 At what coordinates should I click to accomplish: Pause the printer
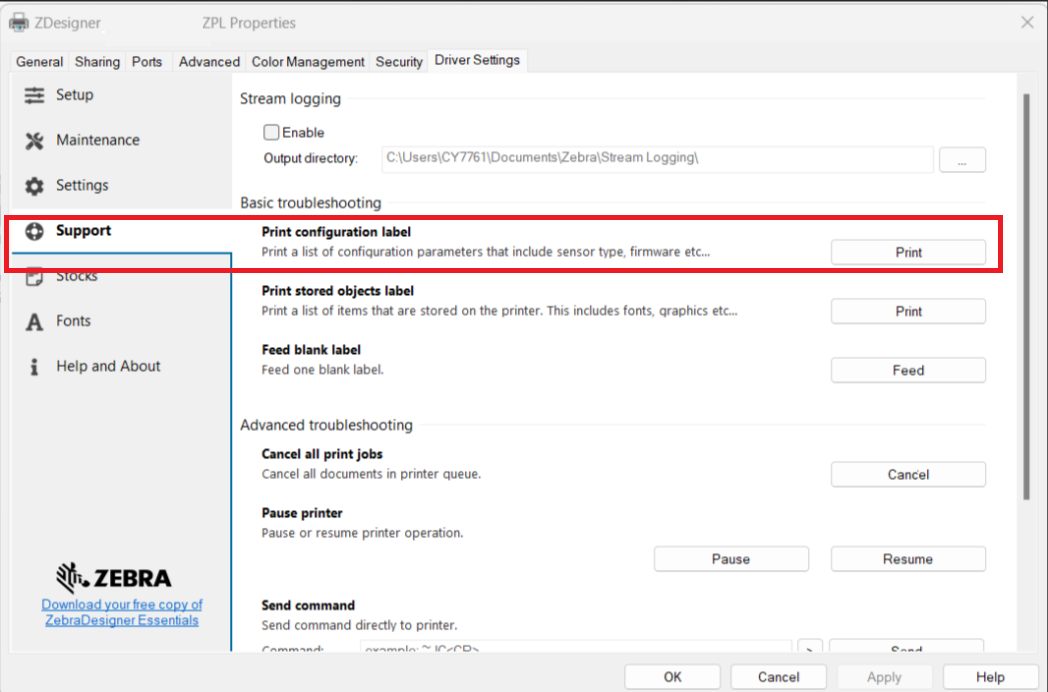click(x=731, y=558)
